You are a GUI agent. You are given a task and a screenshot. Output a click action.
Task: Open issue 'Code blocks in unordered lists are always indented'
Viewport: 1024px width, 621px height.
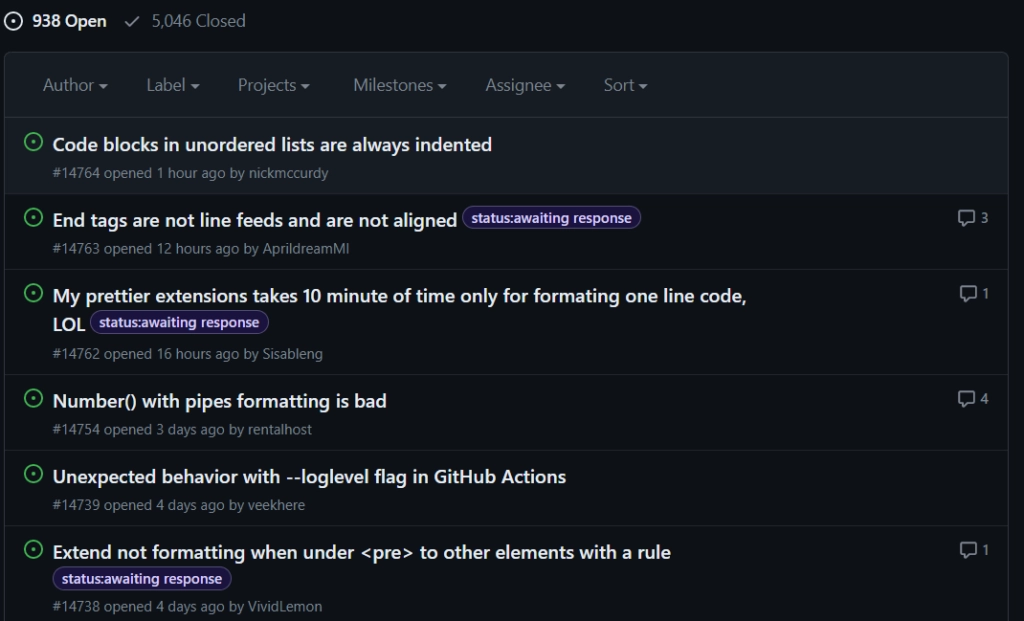272,145
